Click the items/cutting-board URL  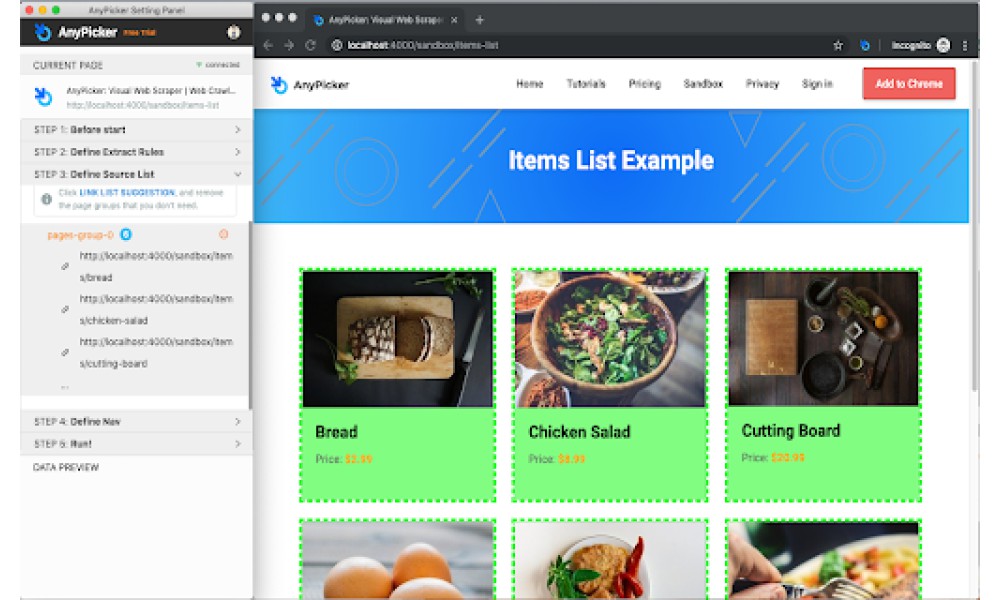coord(156,353)
